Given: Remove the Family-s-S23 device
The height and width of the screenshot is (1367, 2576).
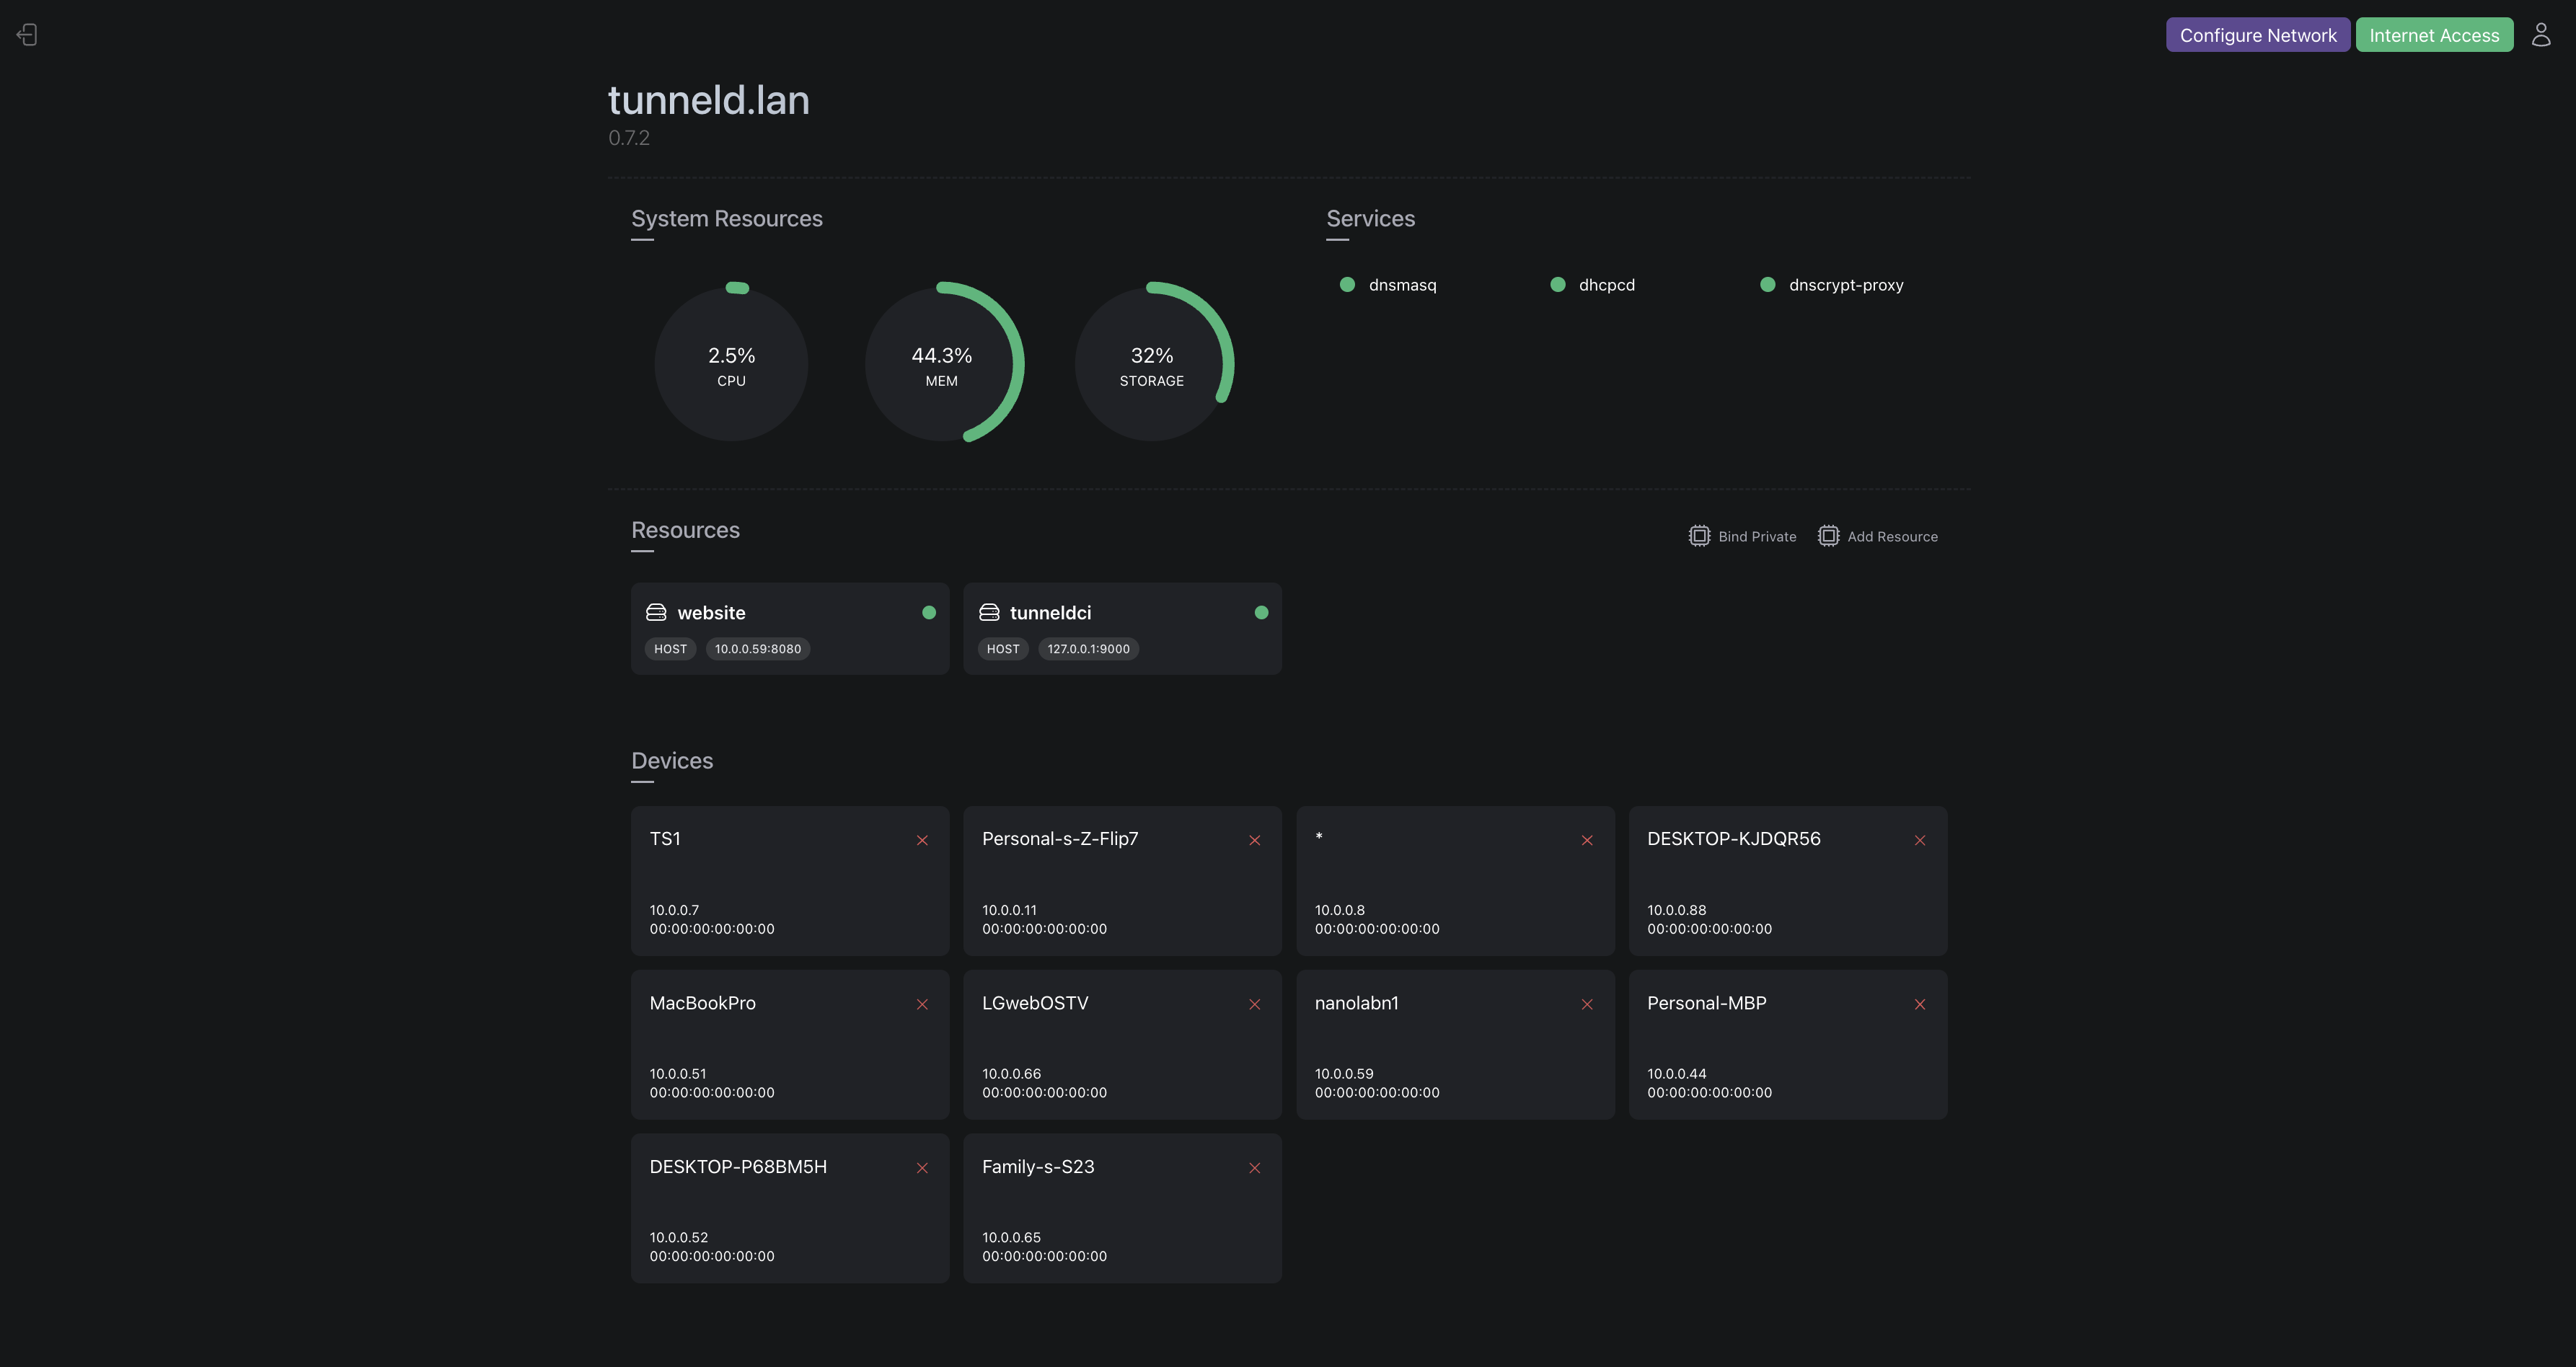Looking at the screenshot, I should click(1254, 1167).
